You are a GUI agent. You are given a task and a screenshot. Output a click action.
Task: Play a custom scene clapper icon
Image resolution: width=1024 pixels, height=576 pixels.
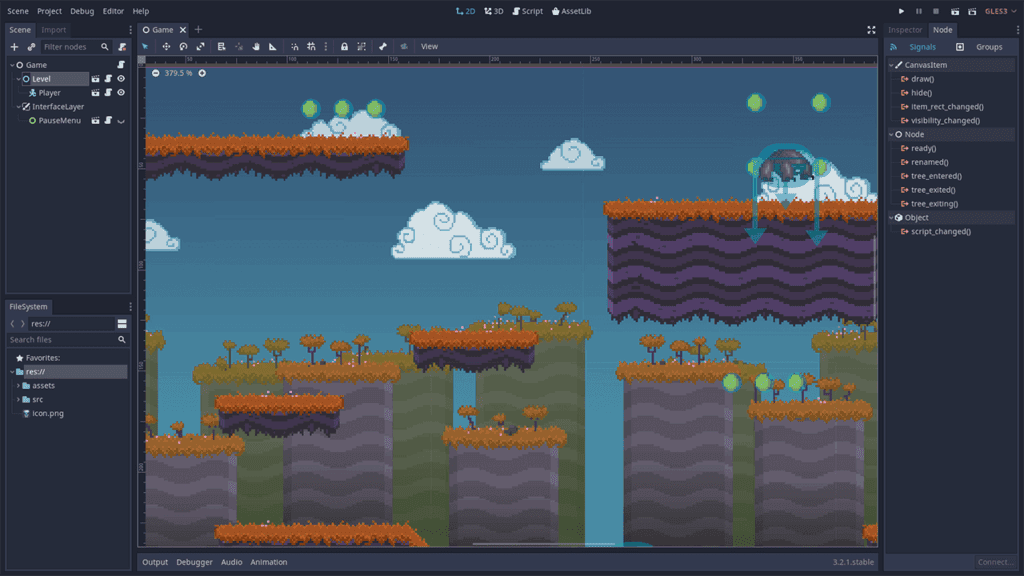[972, 11]
